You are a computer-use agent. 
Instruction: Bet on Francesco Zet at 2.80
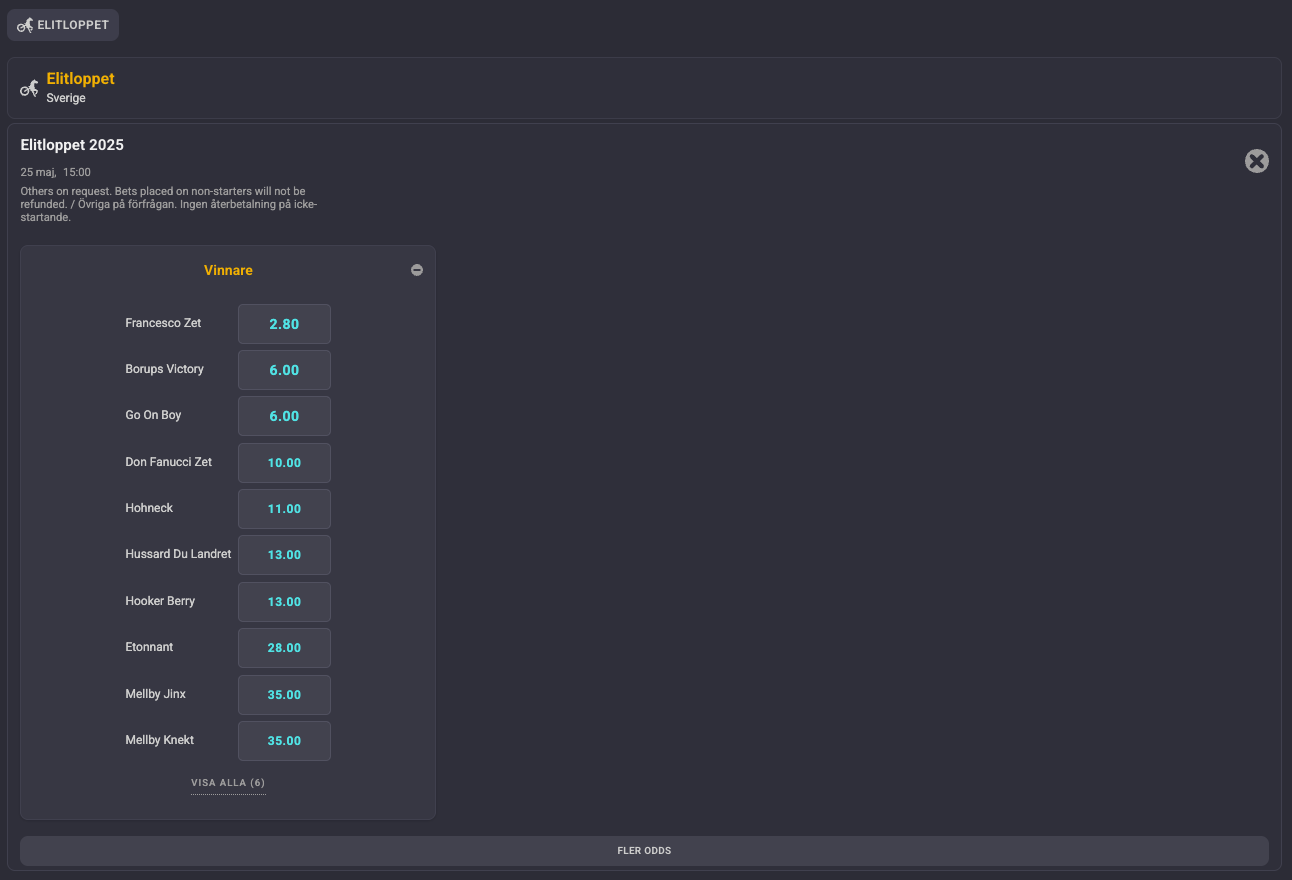coord(284,324)
